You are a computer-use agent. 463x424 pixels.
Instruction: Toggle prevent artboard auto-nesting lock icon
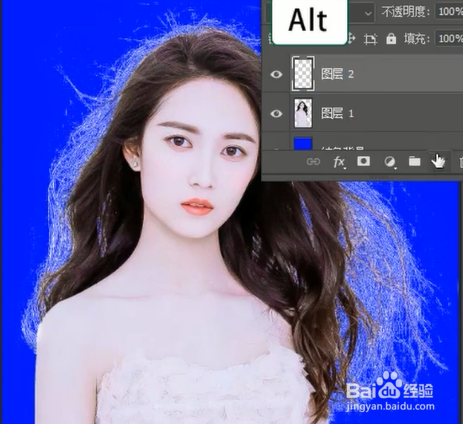[370, 39]
